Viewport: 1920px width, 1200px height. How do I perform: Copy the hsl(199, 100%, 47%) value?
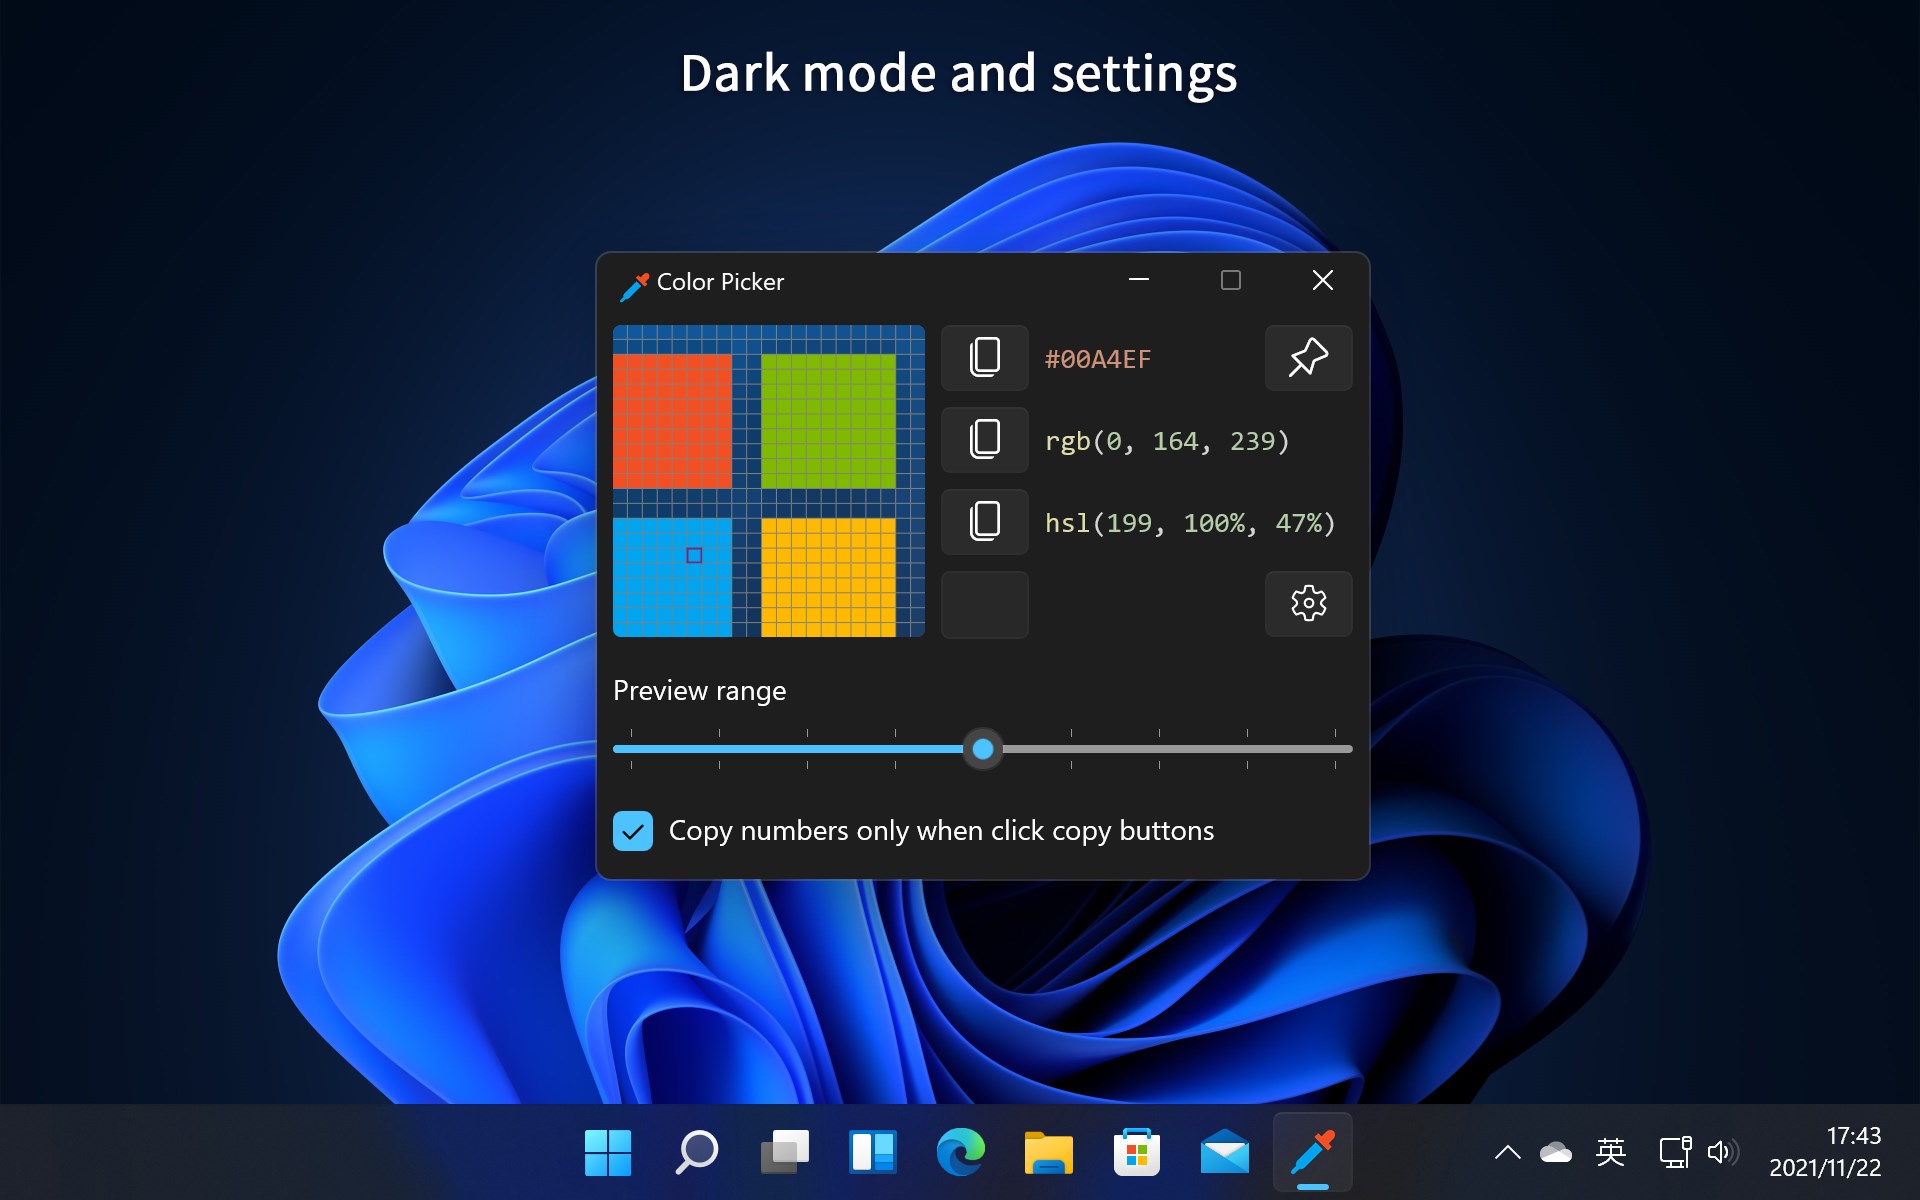click(984, 521)
